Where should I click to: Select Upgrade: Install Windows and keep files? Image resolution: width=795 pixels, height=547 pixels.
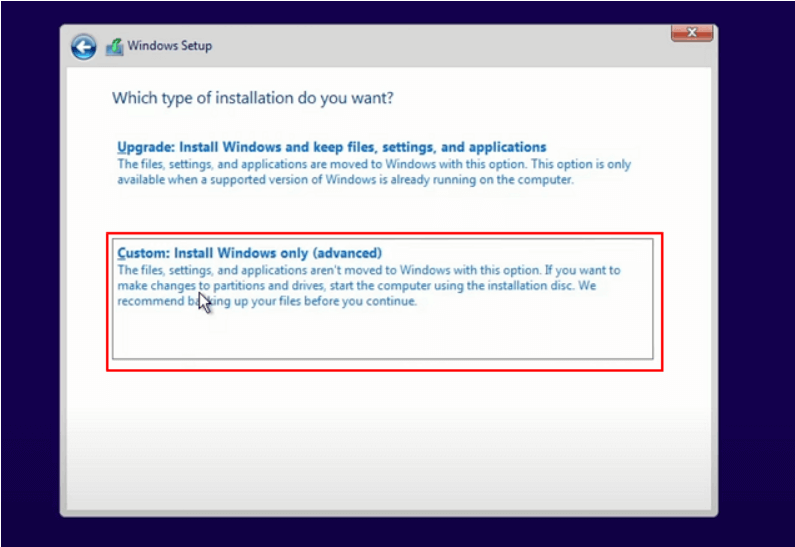331,147
